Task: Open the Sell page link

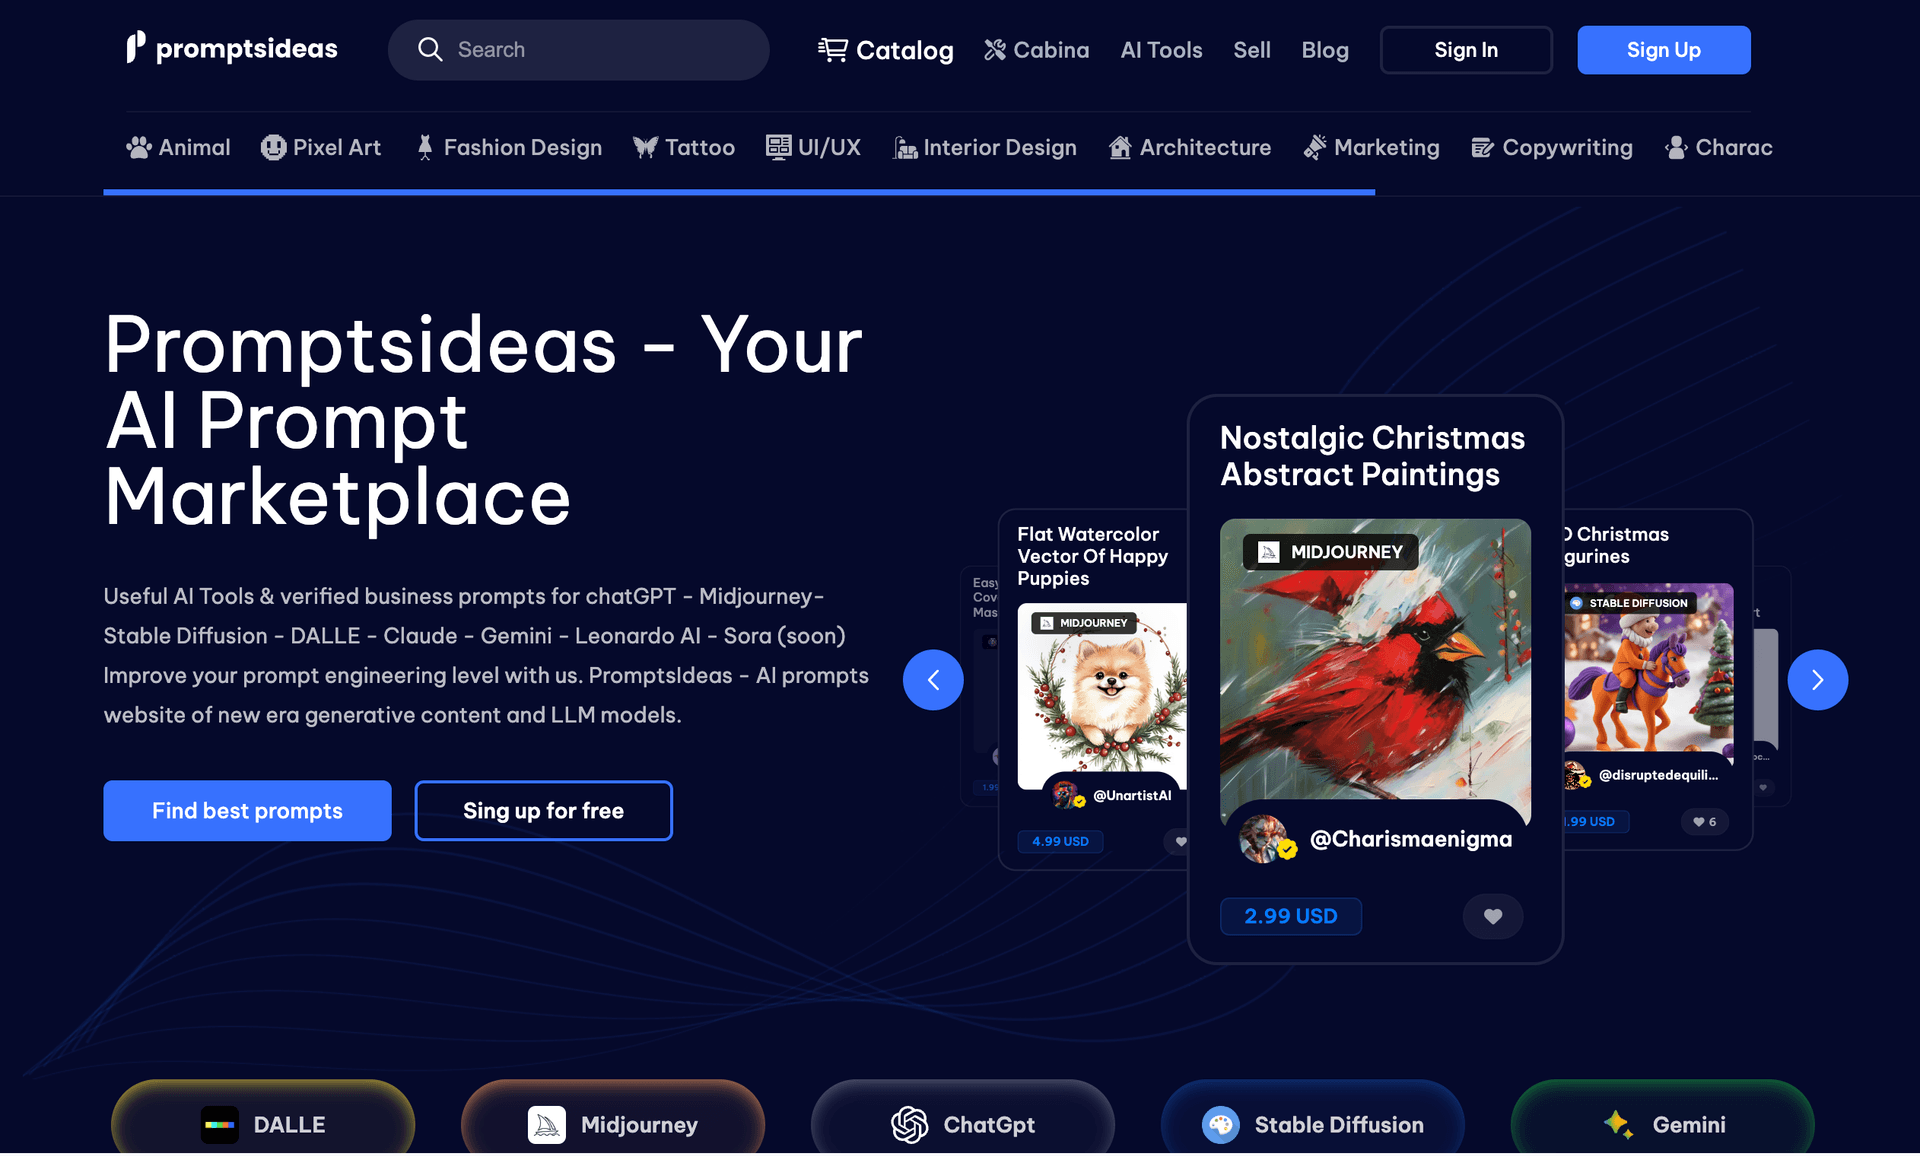Action: pos(1252,50)
